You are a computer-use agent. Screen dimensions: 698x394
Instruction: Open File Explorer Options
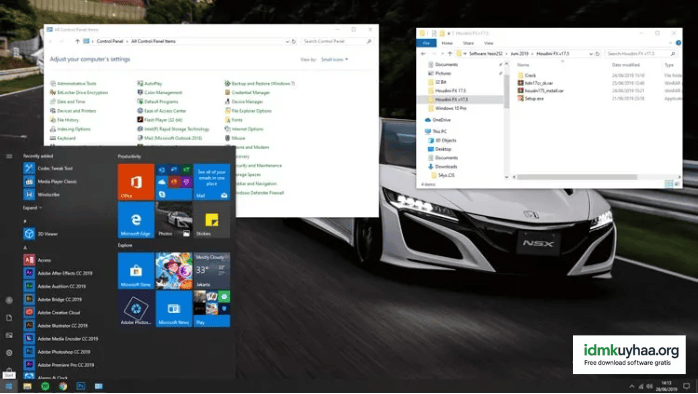pos(248,111)
